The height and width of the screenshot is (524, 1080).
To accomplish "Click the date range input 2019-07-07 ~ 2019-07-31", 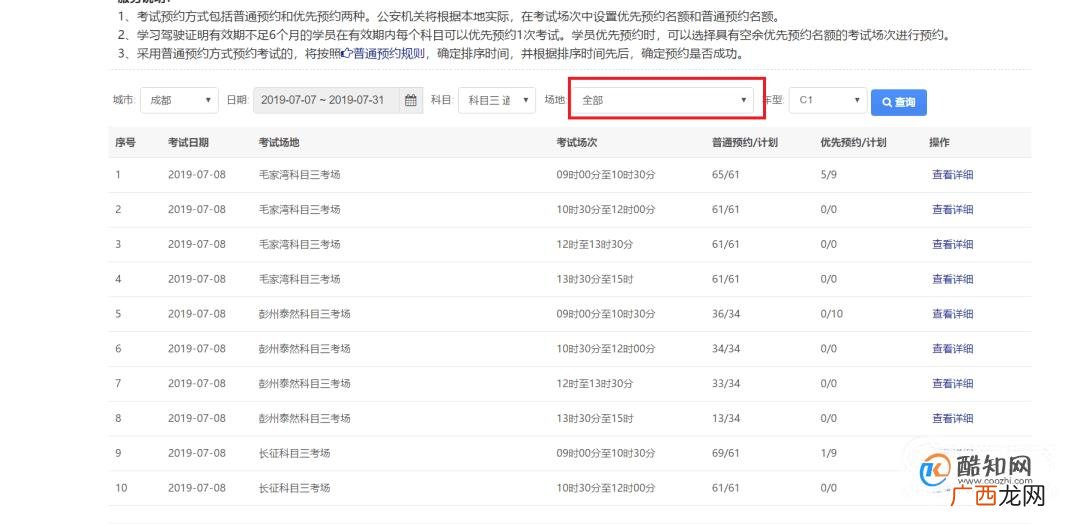I will (x=326, y=101).
